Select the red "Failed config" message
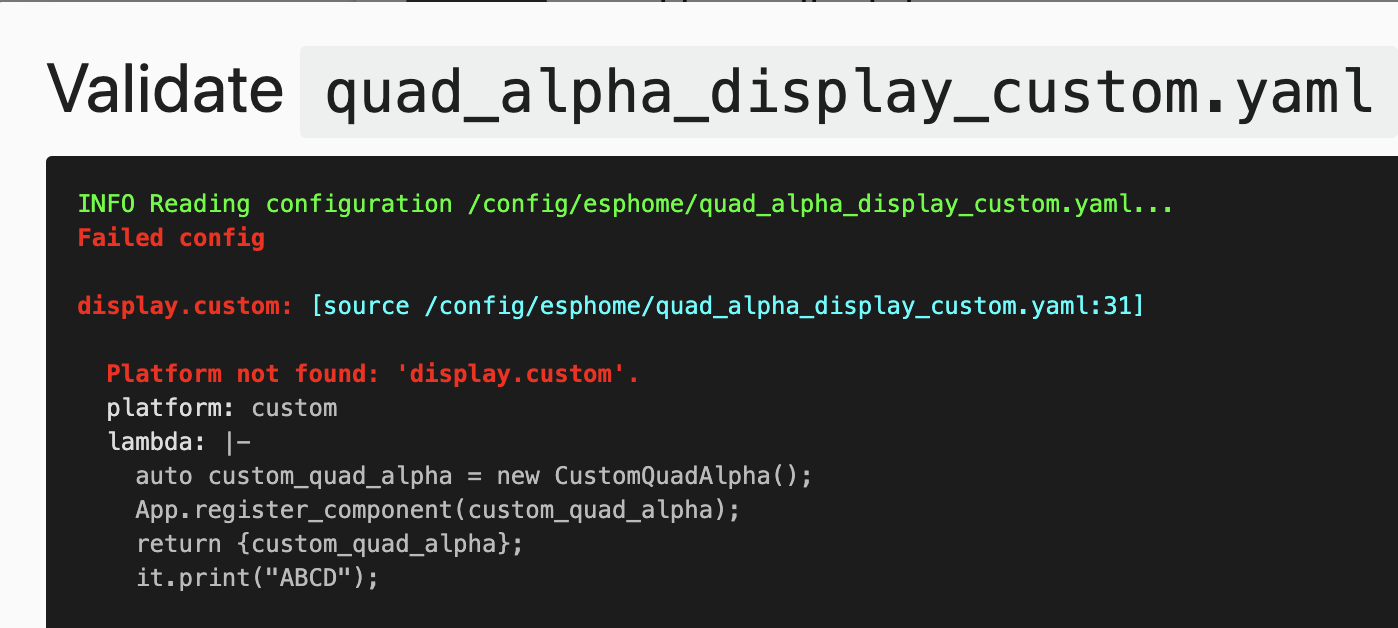The height and width of the screenshot is (628, 1398). (171, 238)
